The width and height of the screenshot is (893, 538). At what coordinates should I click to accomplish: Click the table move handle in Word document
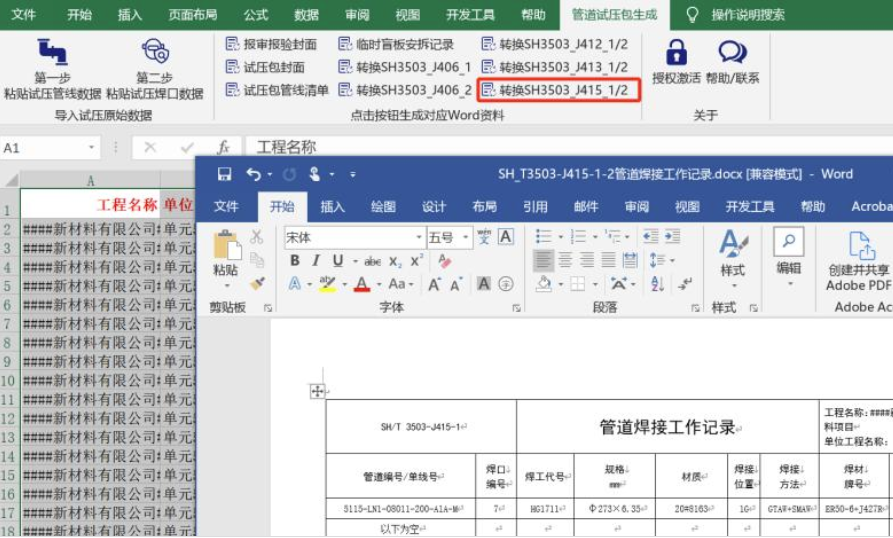pyautogui.click(x=317, y=391)
